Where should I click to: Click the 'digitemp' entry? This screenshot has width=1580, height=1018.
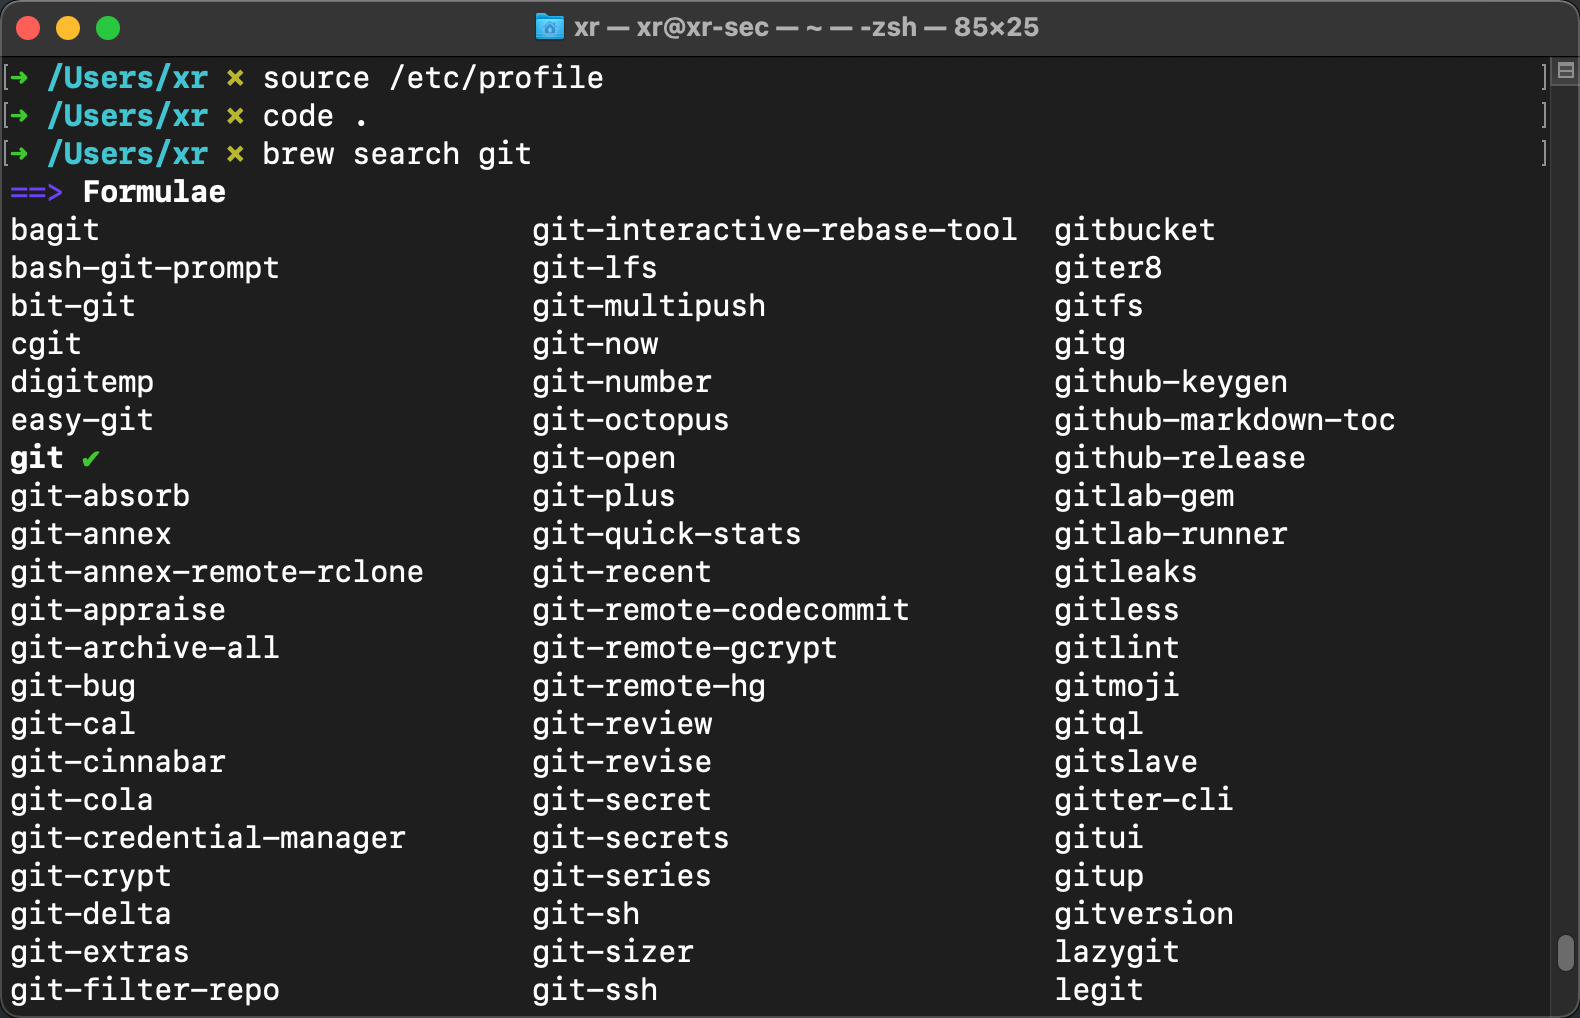[x=82, y=382]
